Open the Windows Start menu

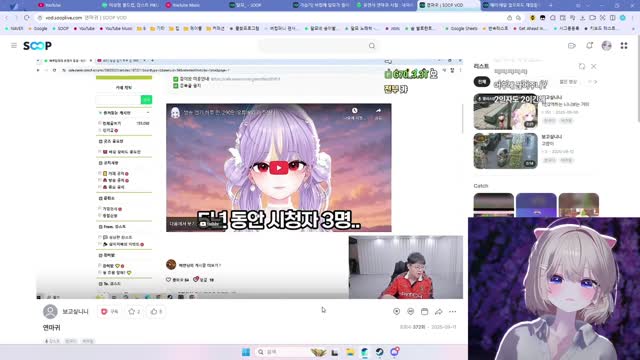pyautogui.click(x=246, y=352)
